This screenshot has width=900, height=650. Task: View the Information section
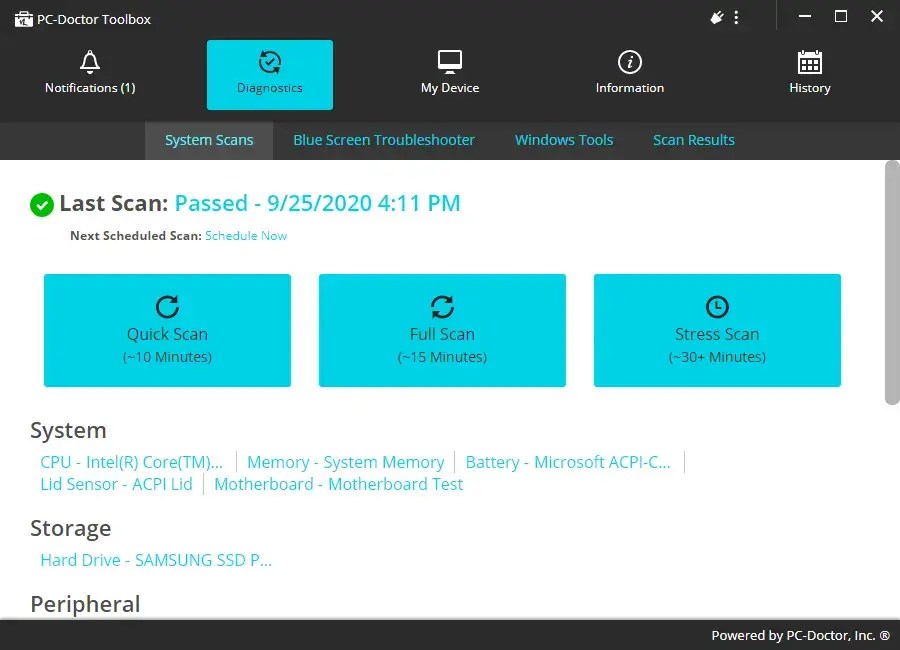629,73
